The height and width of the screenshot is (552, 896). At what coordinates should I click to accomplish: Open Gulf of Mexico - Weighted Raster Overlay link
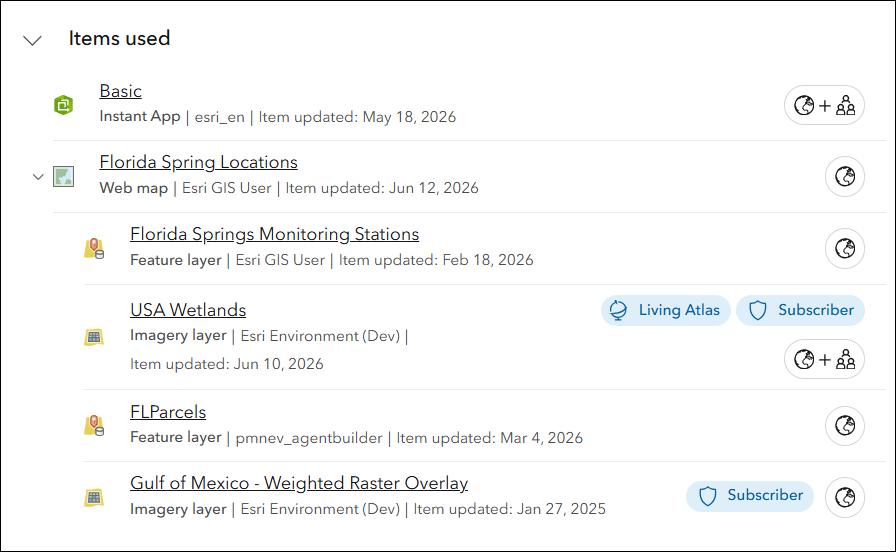[x=299, y=483]
